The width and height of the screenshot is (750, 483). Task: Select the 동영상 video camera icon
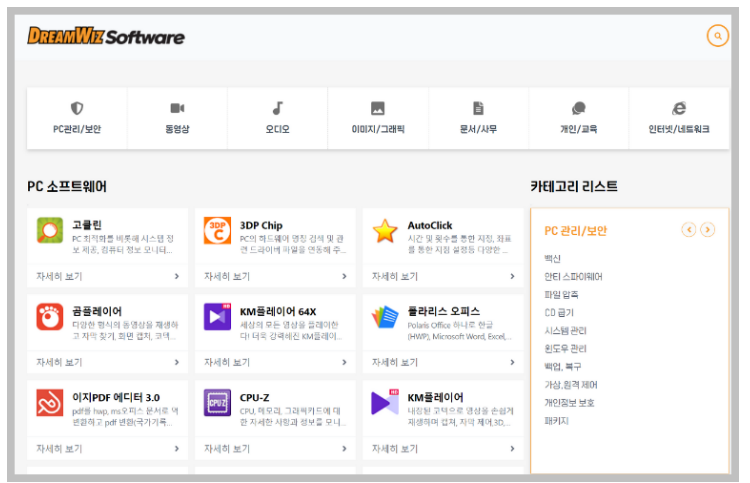(x=177, y=109)
